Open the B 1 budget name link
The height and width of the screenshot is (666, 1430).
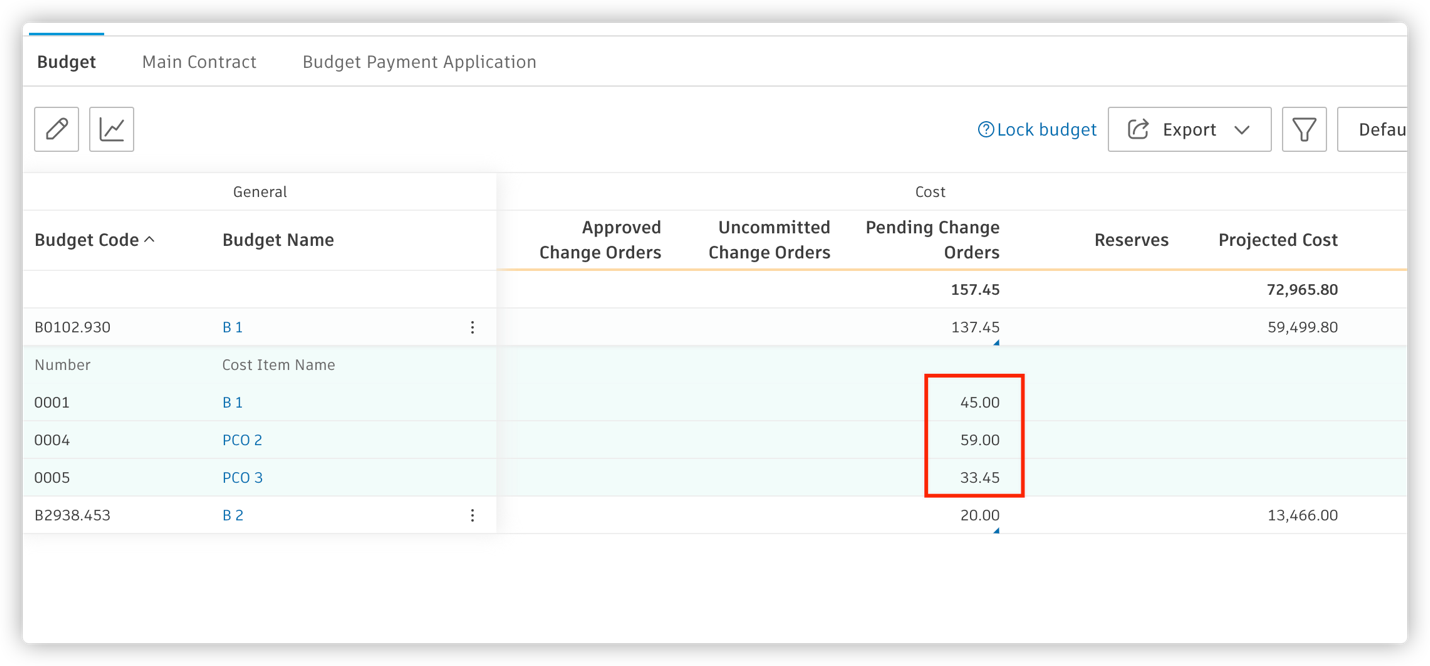(x=232, y=327)
